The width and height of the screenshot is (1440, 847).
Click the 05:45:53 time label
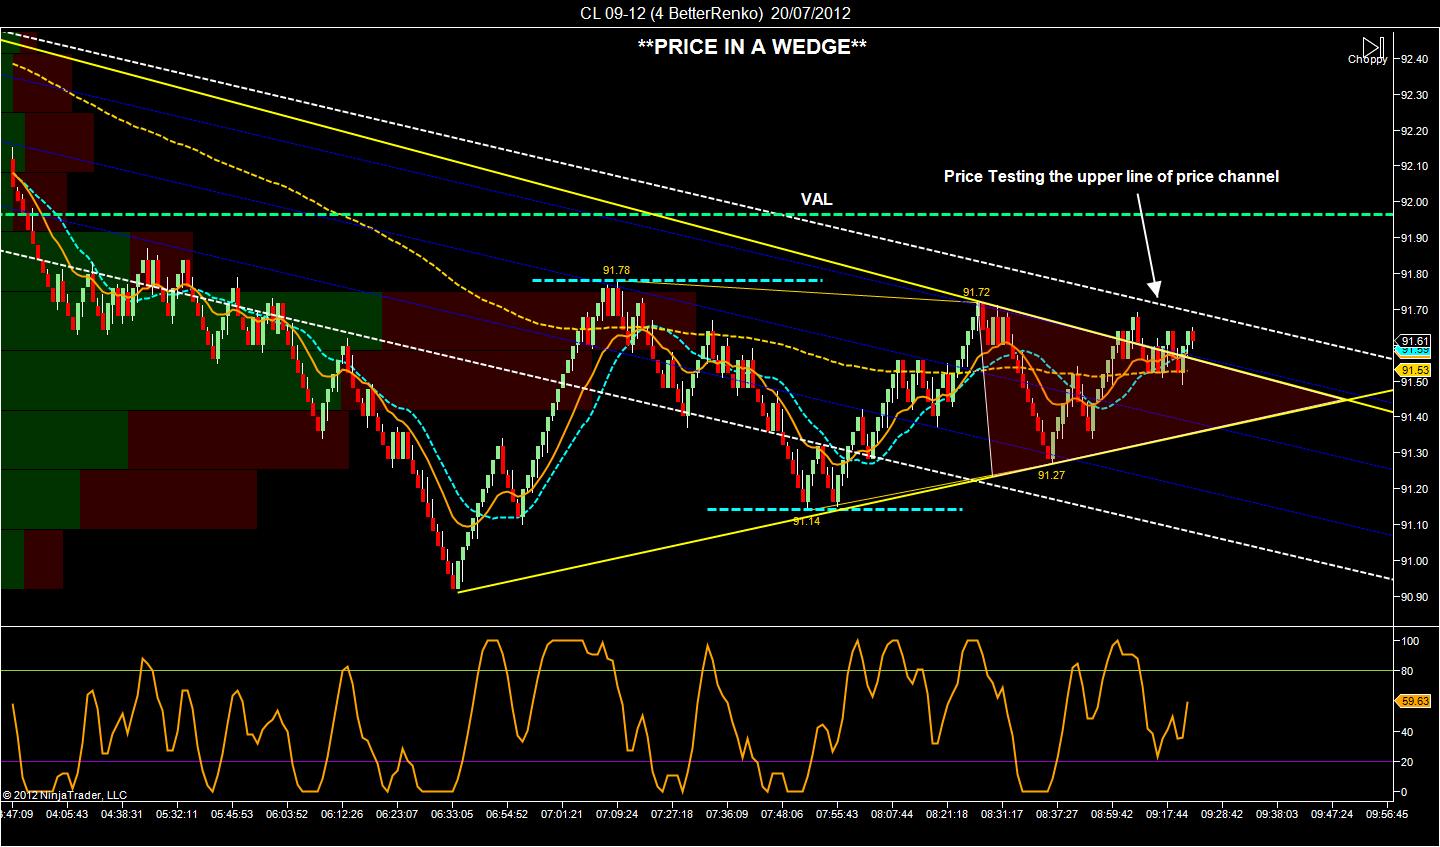pos(232,814)
